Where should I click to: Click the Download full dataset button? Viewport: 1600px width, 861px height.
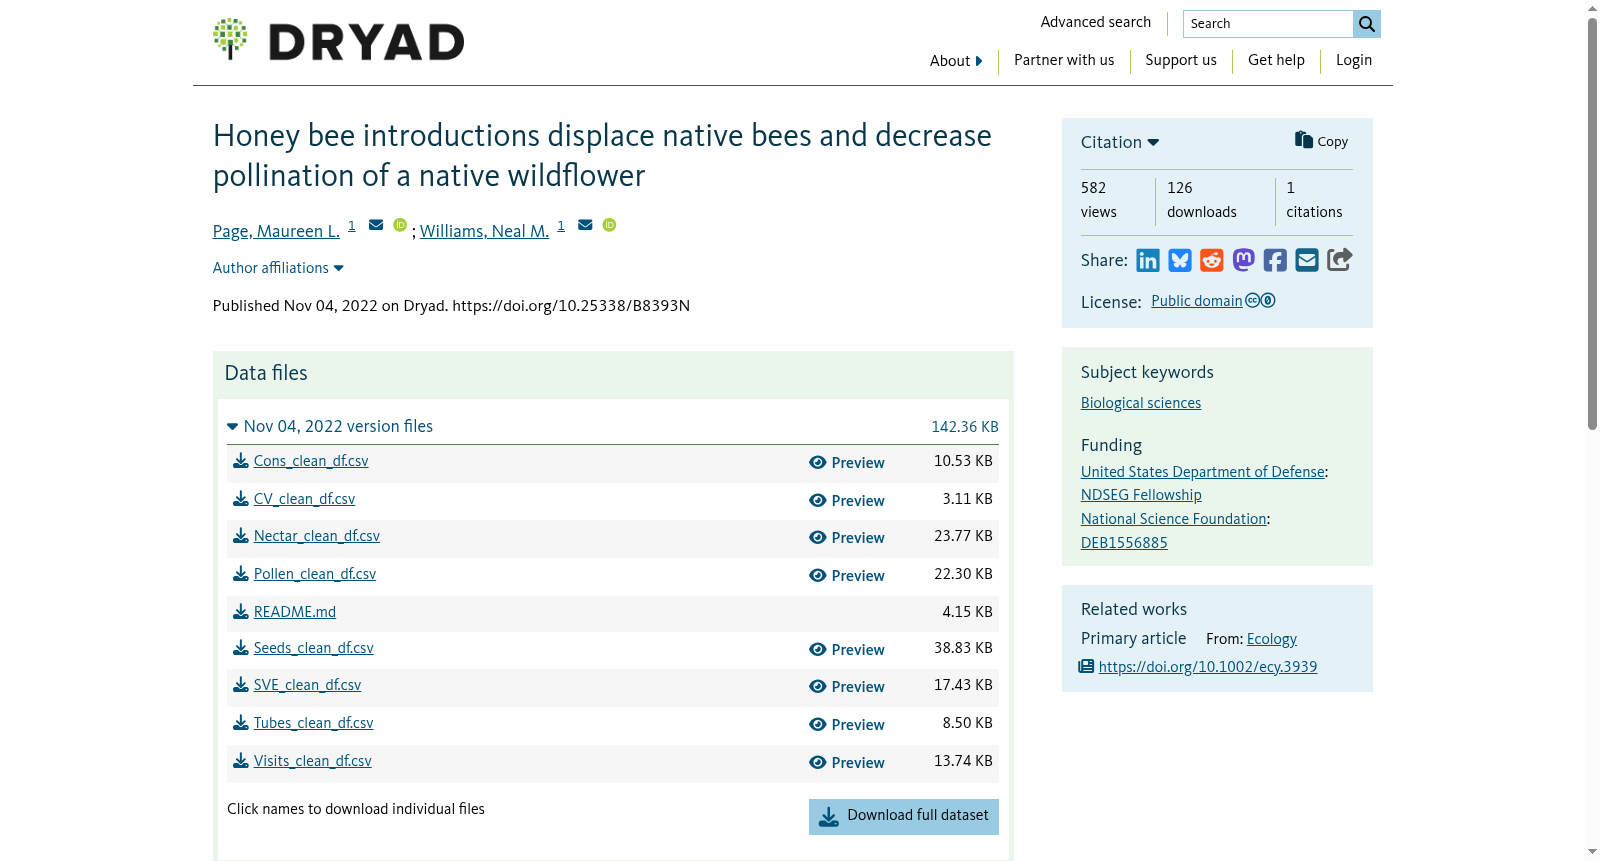904,816
